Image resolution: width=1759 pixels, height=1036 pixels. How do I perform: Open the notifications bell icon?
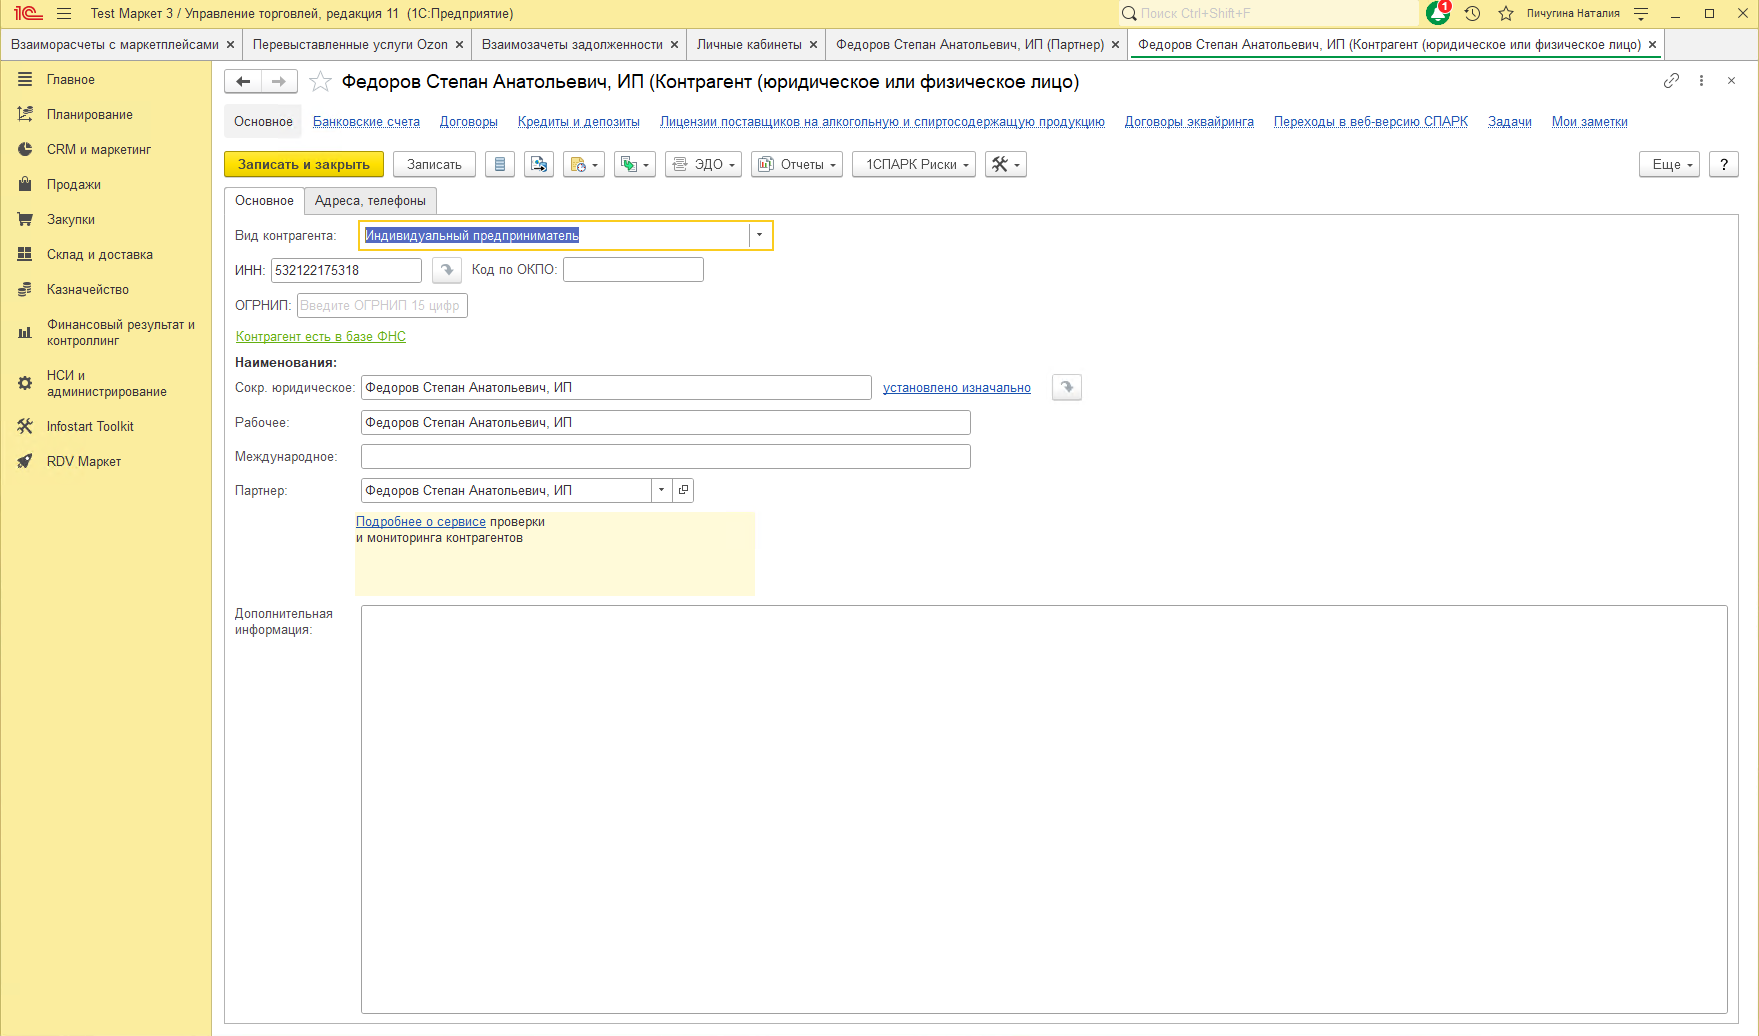pos(1437,13)
